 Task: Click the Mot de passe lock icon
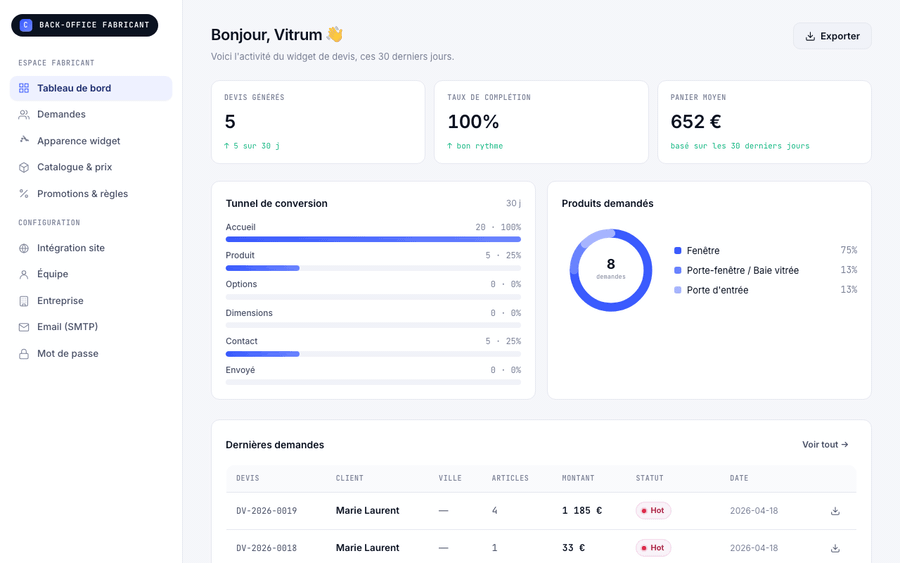point(24,354)
